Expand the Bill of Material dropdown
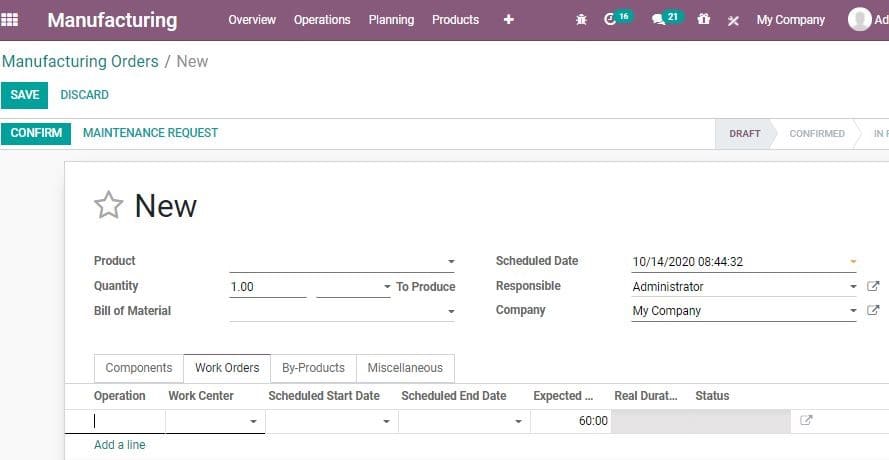 [x=451, y=311]
